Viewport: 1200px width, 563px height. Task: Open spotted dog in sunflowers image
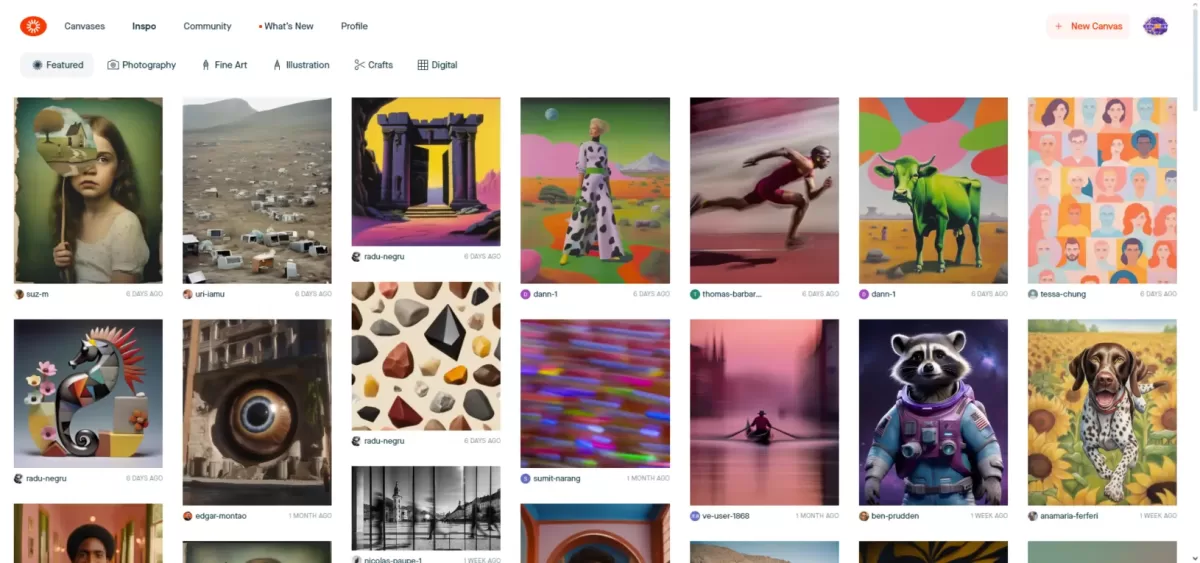(x=1102, y=412)
